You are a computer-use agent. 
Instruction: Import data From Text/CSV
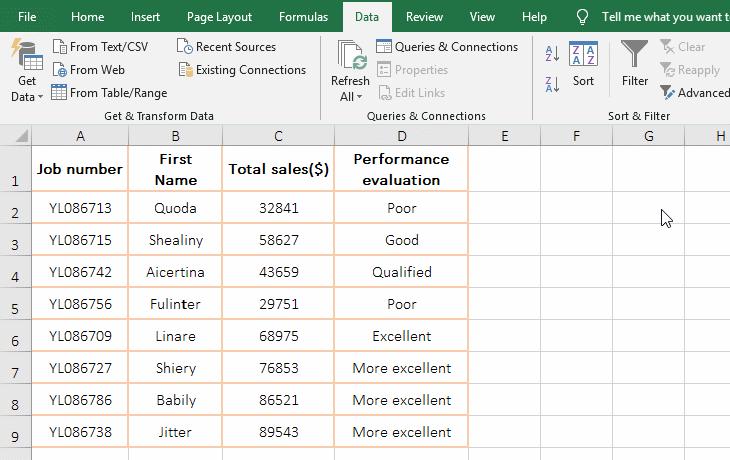tap(99, 46)
